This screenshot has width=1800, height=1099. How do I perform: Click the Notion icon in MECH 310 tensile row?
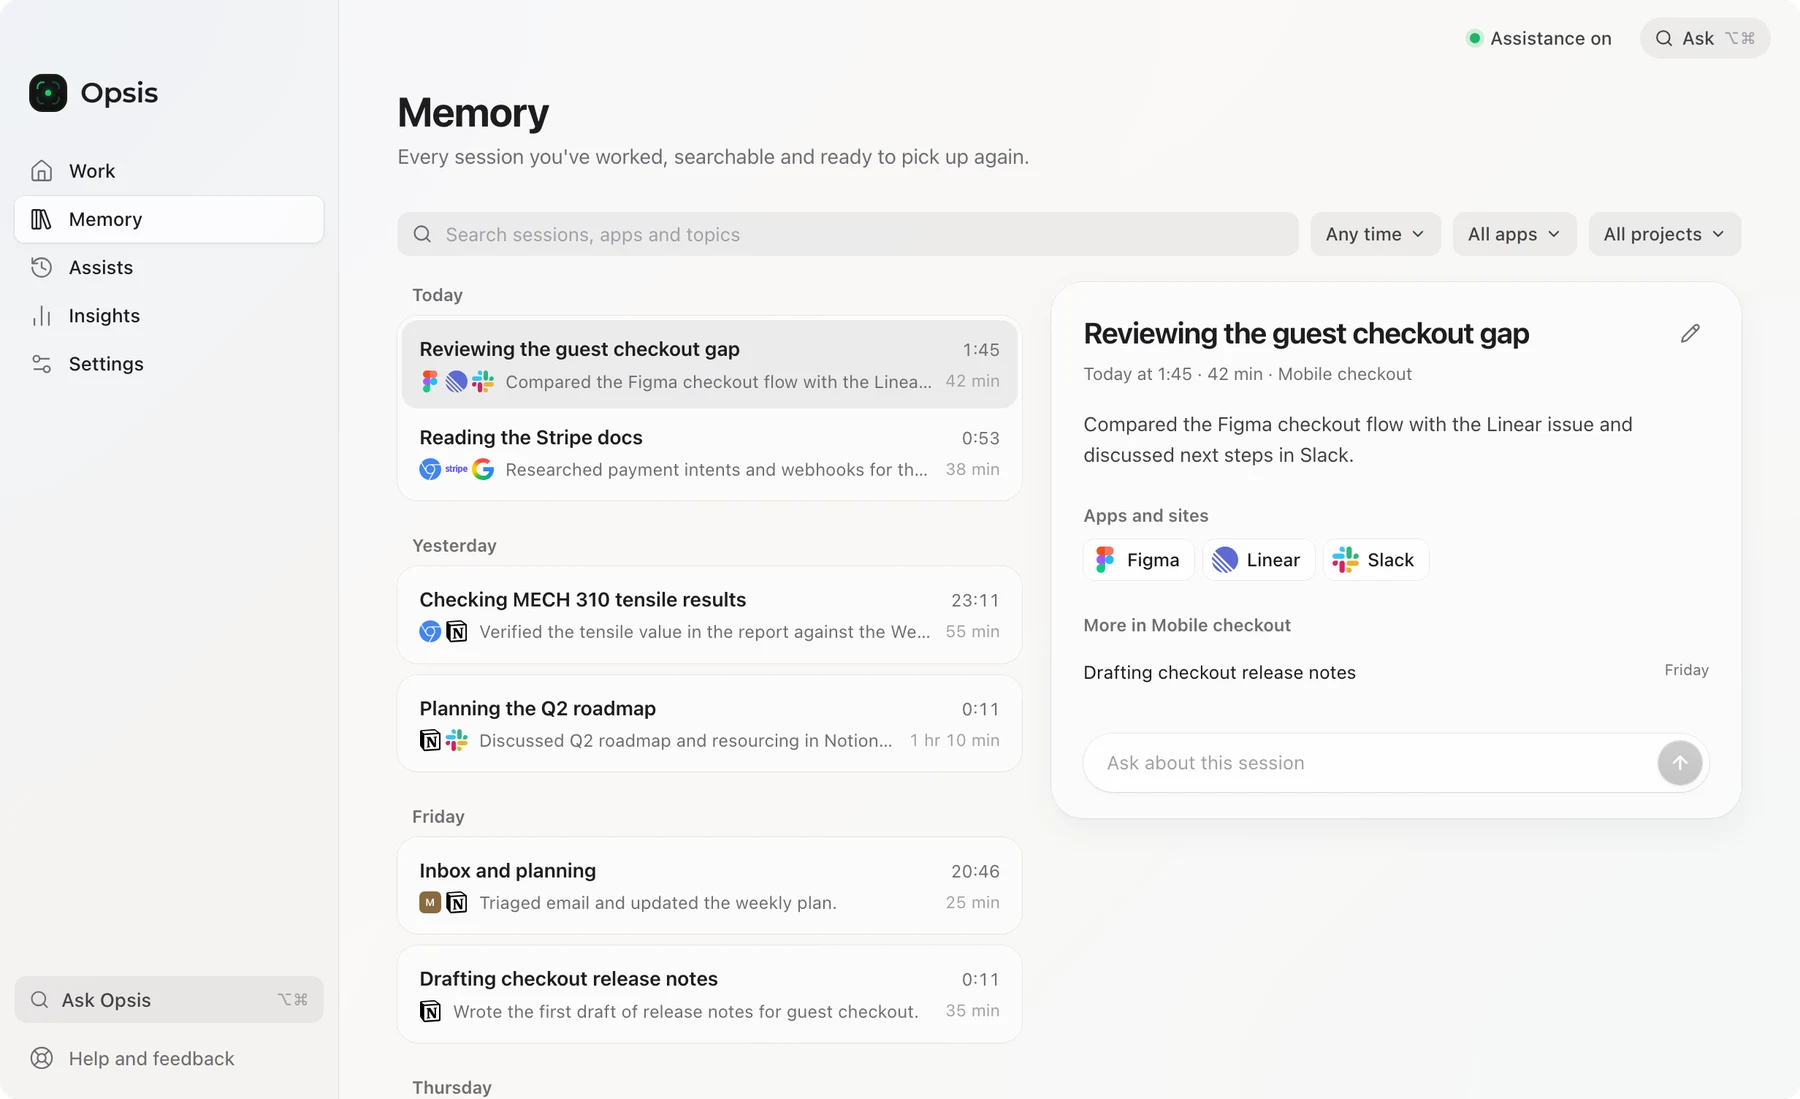pyautogui.click(x=457, y=631)
